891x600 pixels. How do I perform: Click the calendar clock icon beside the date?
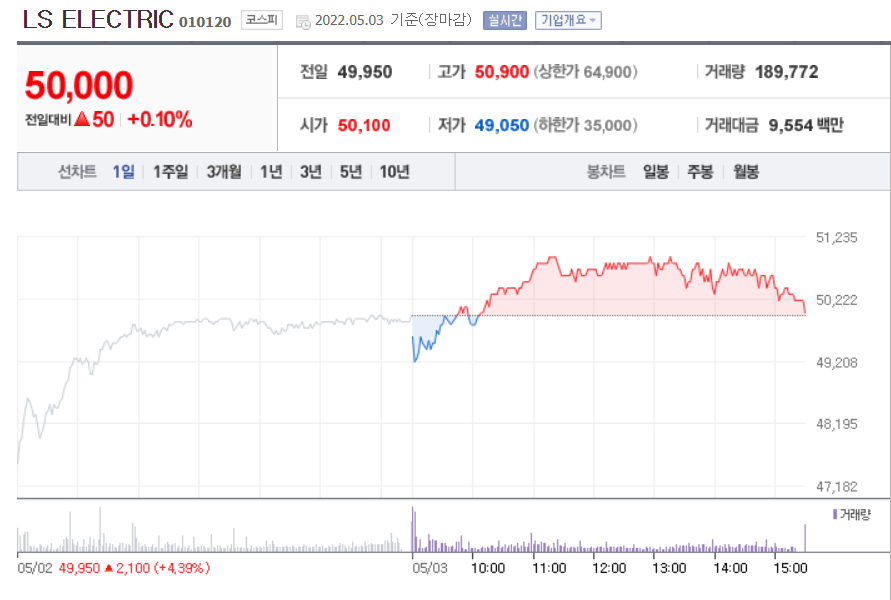(303, 22)
